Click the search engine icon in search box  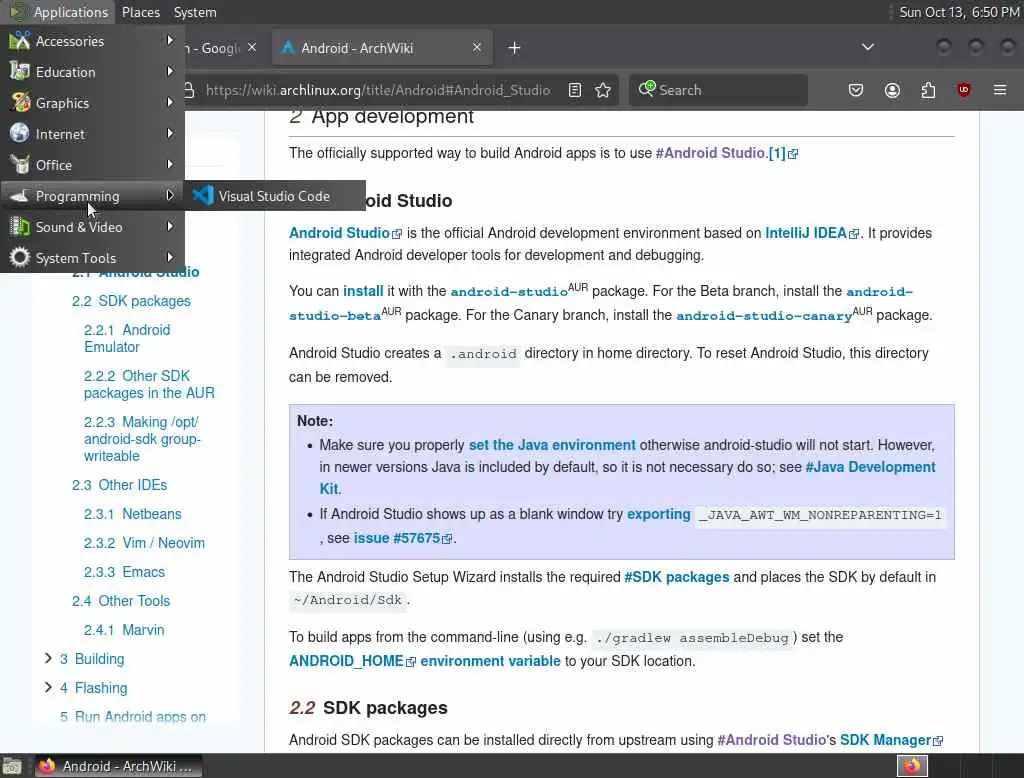(x=647, y=89)
